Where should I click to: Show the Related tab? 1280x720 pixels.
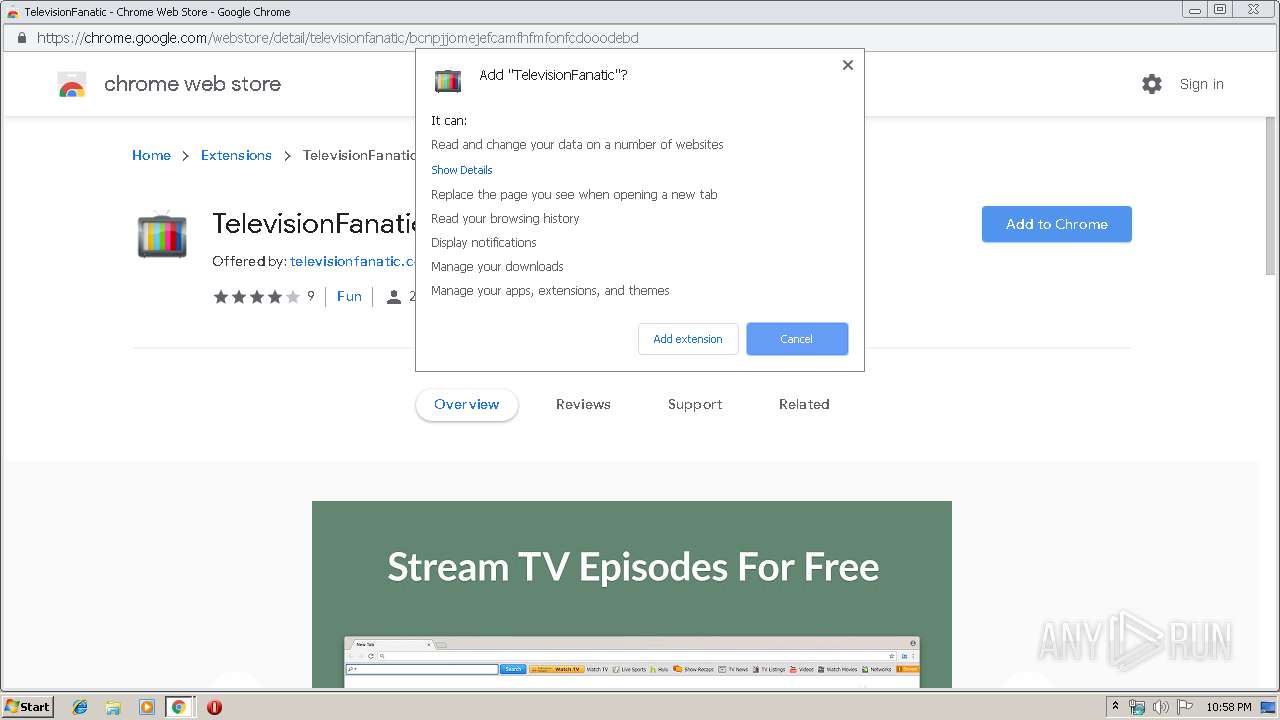804,404
